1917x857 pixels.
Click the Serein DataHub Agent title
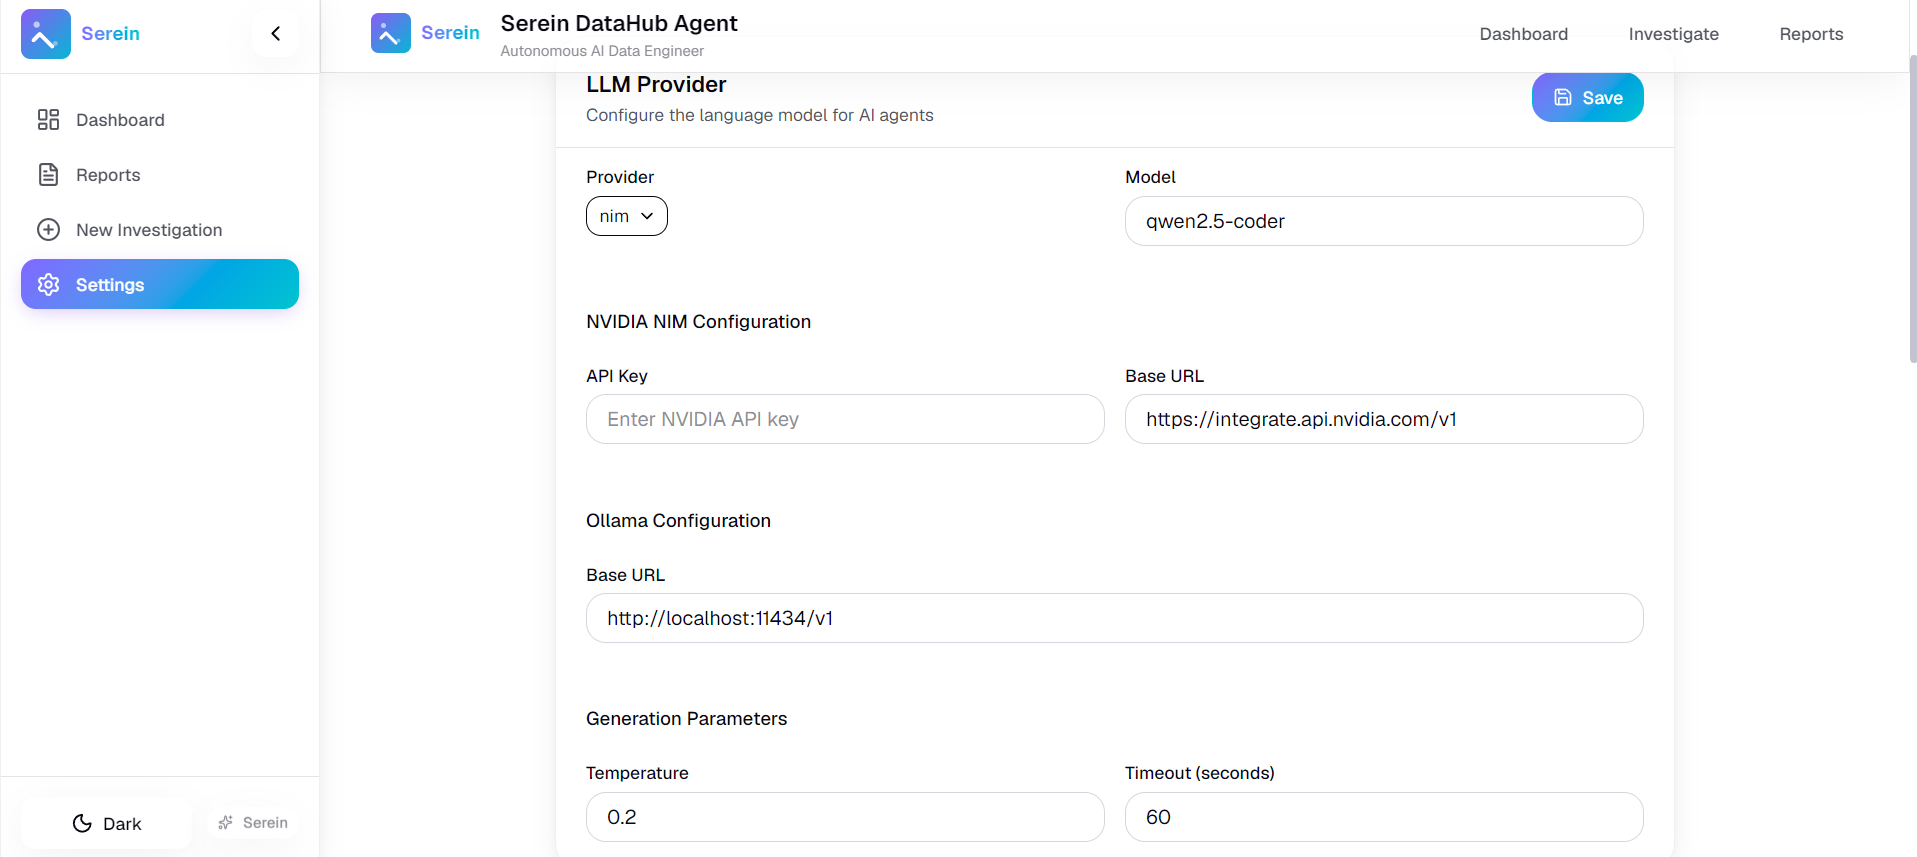(619, 23)
